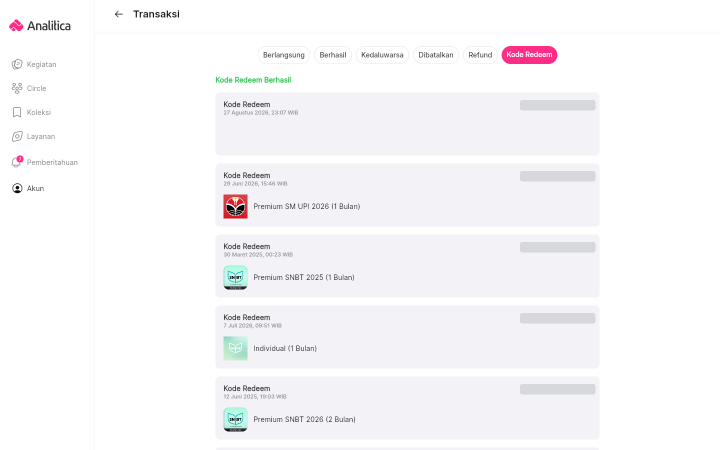720x450 pixels.
Task: Go to Circle menu label
Action: click(36, 88)
